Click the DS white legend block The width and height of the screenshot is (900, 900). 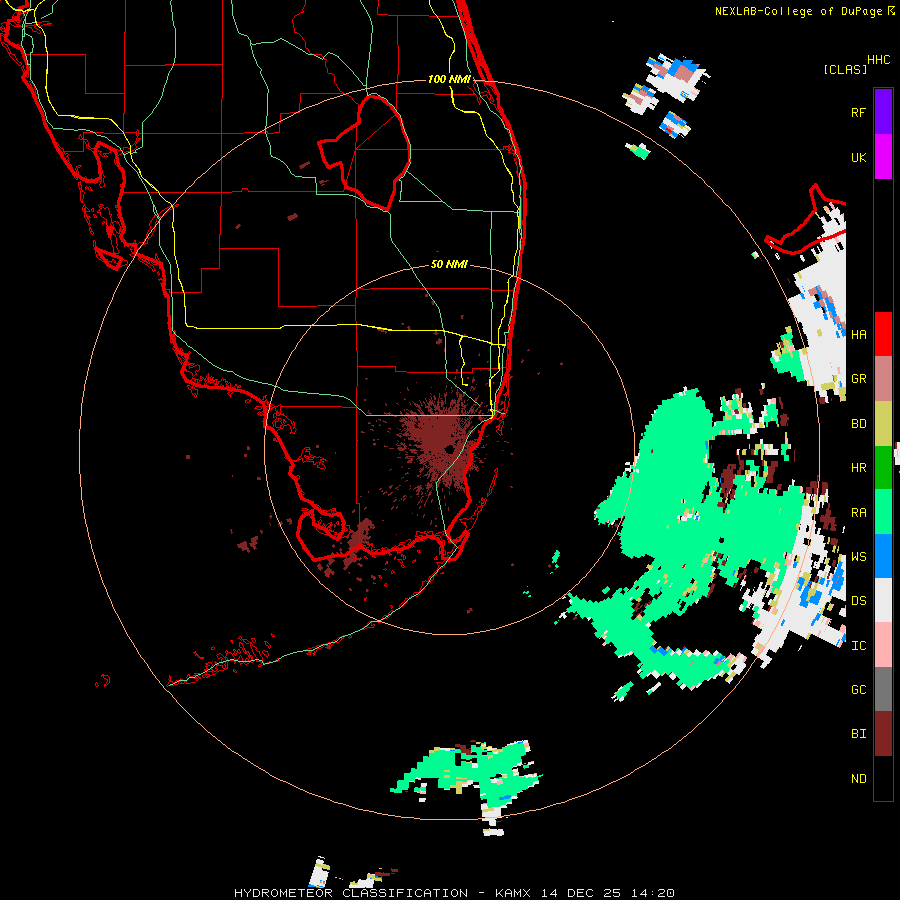(883, 600)
